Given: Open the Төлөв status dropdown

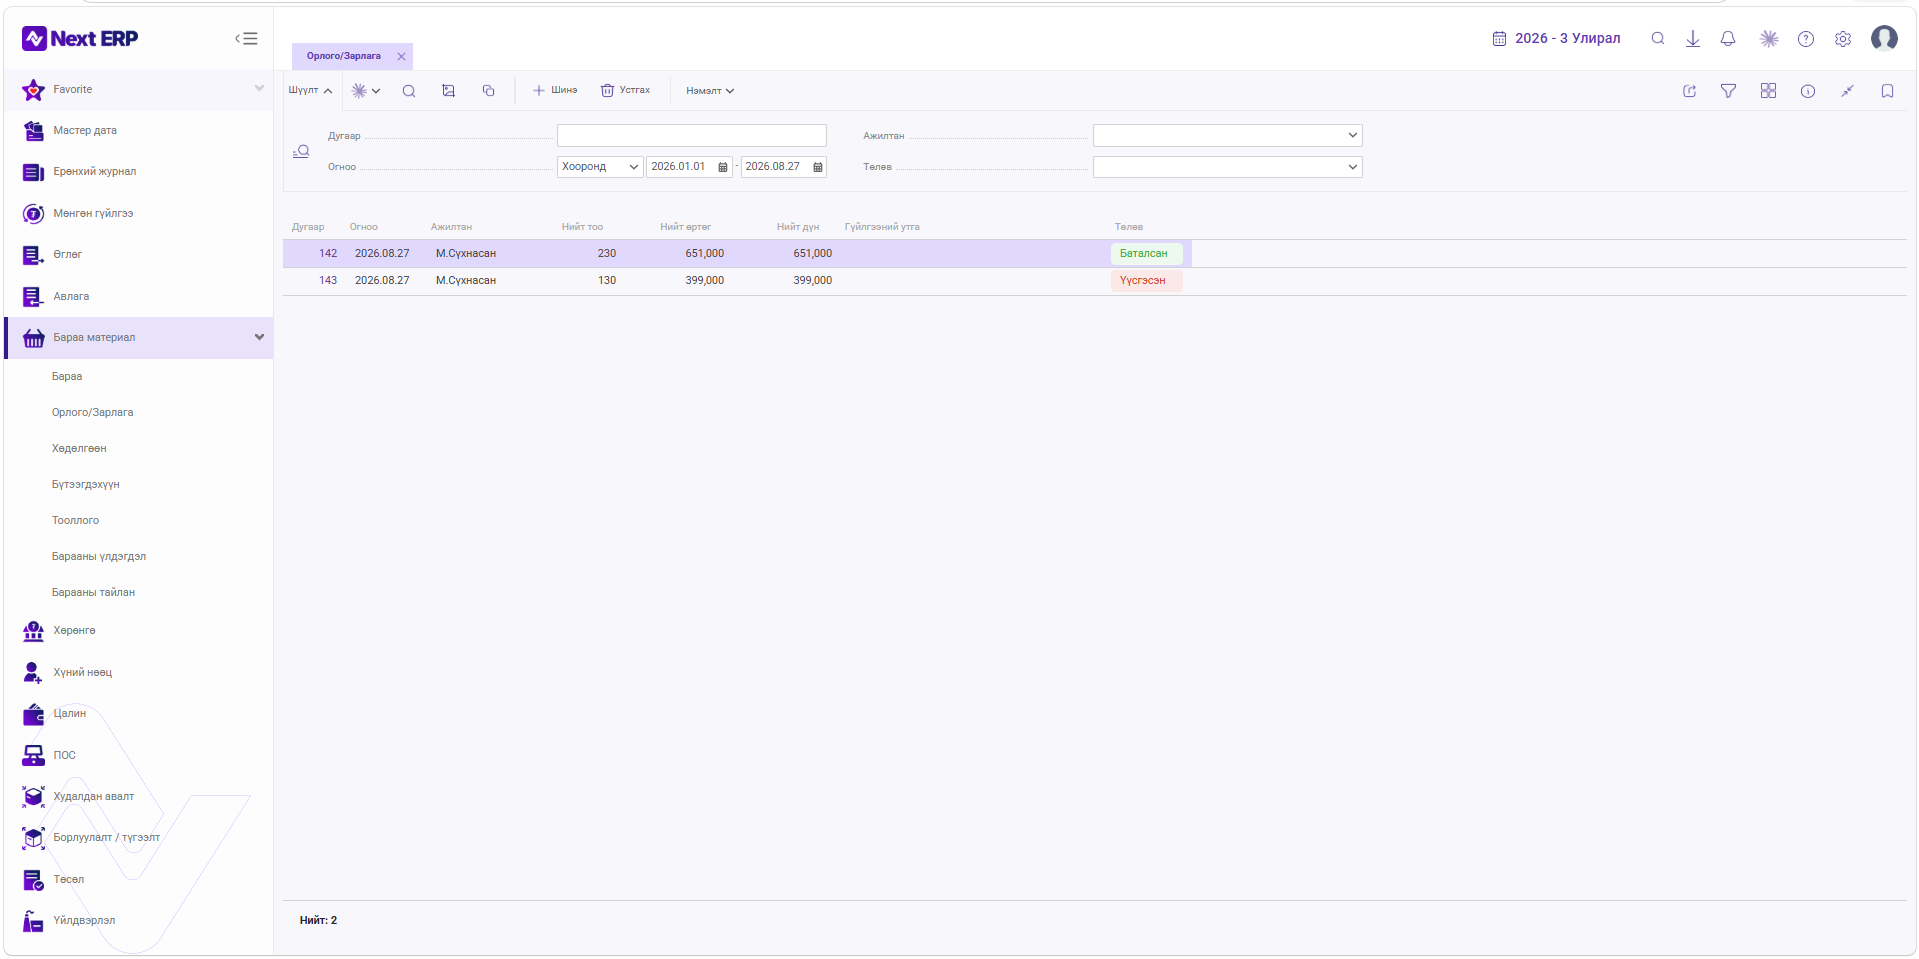Looking at the screenshot, I should [1227, 167].
